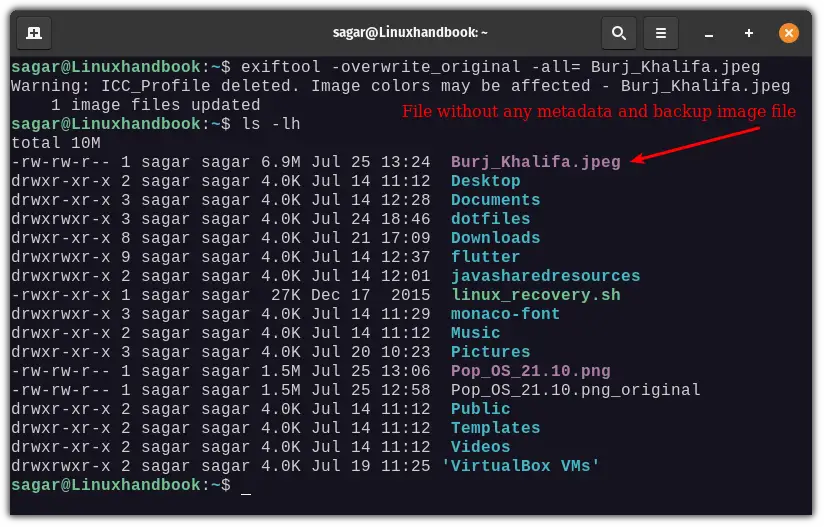Click the Burj_Khalifa.jpeg entry in listing

[535, 162]
